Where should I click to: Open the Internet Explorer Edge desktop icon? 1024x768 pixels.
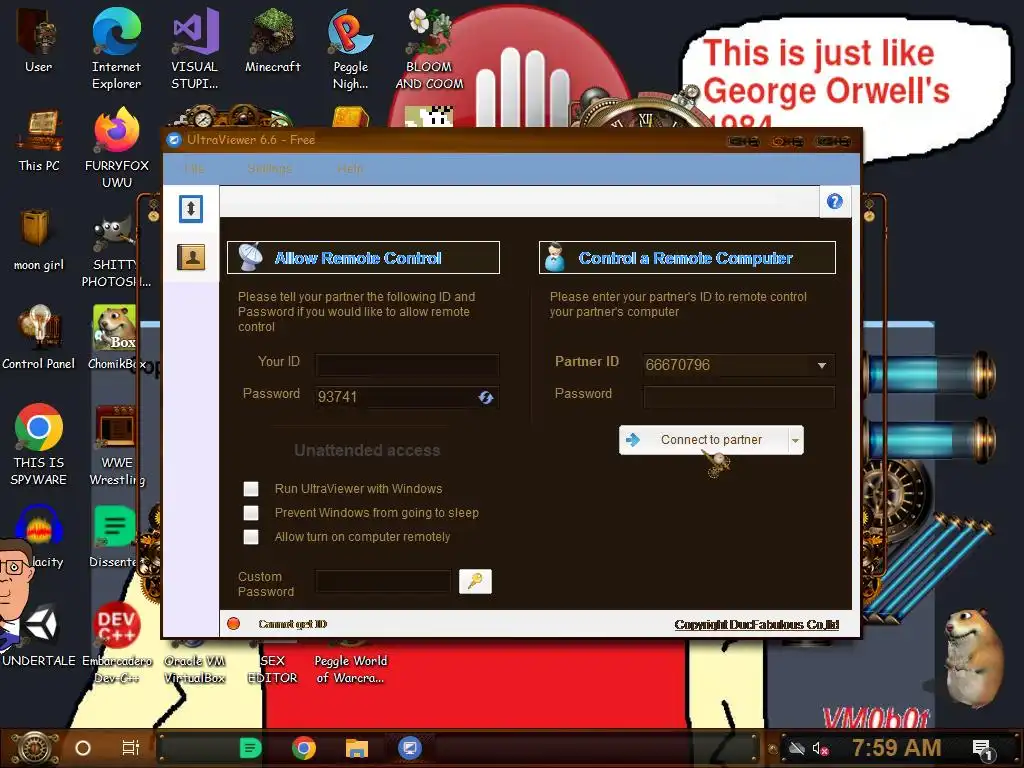pyautogui.click(x=116, y=48)
